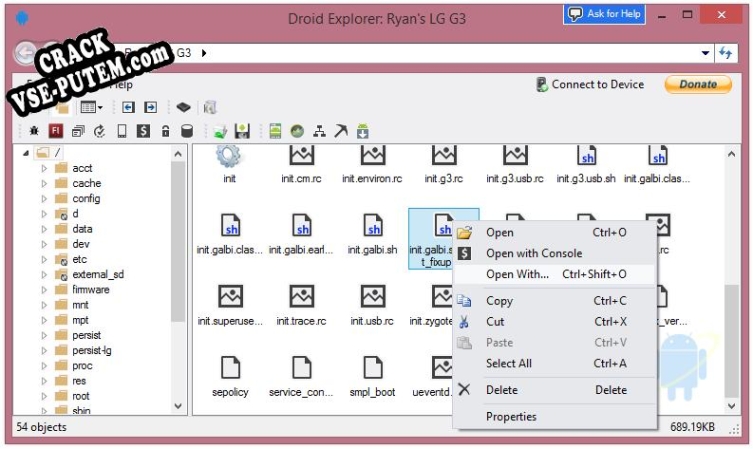
Task: Click the phone device icon
Action: tap(122, 131)
